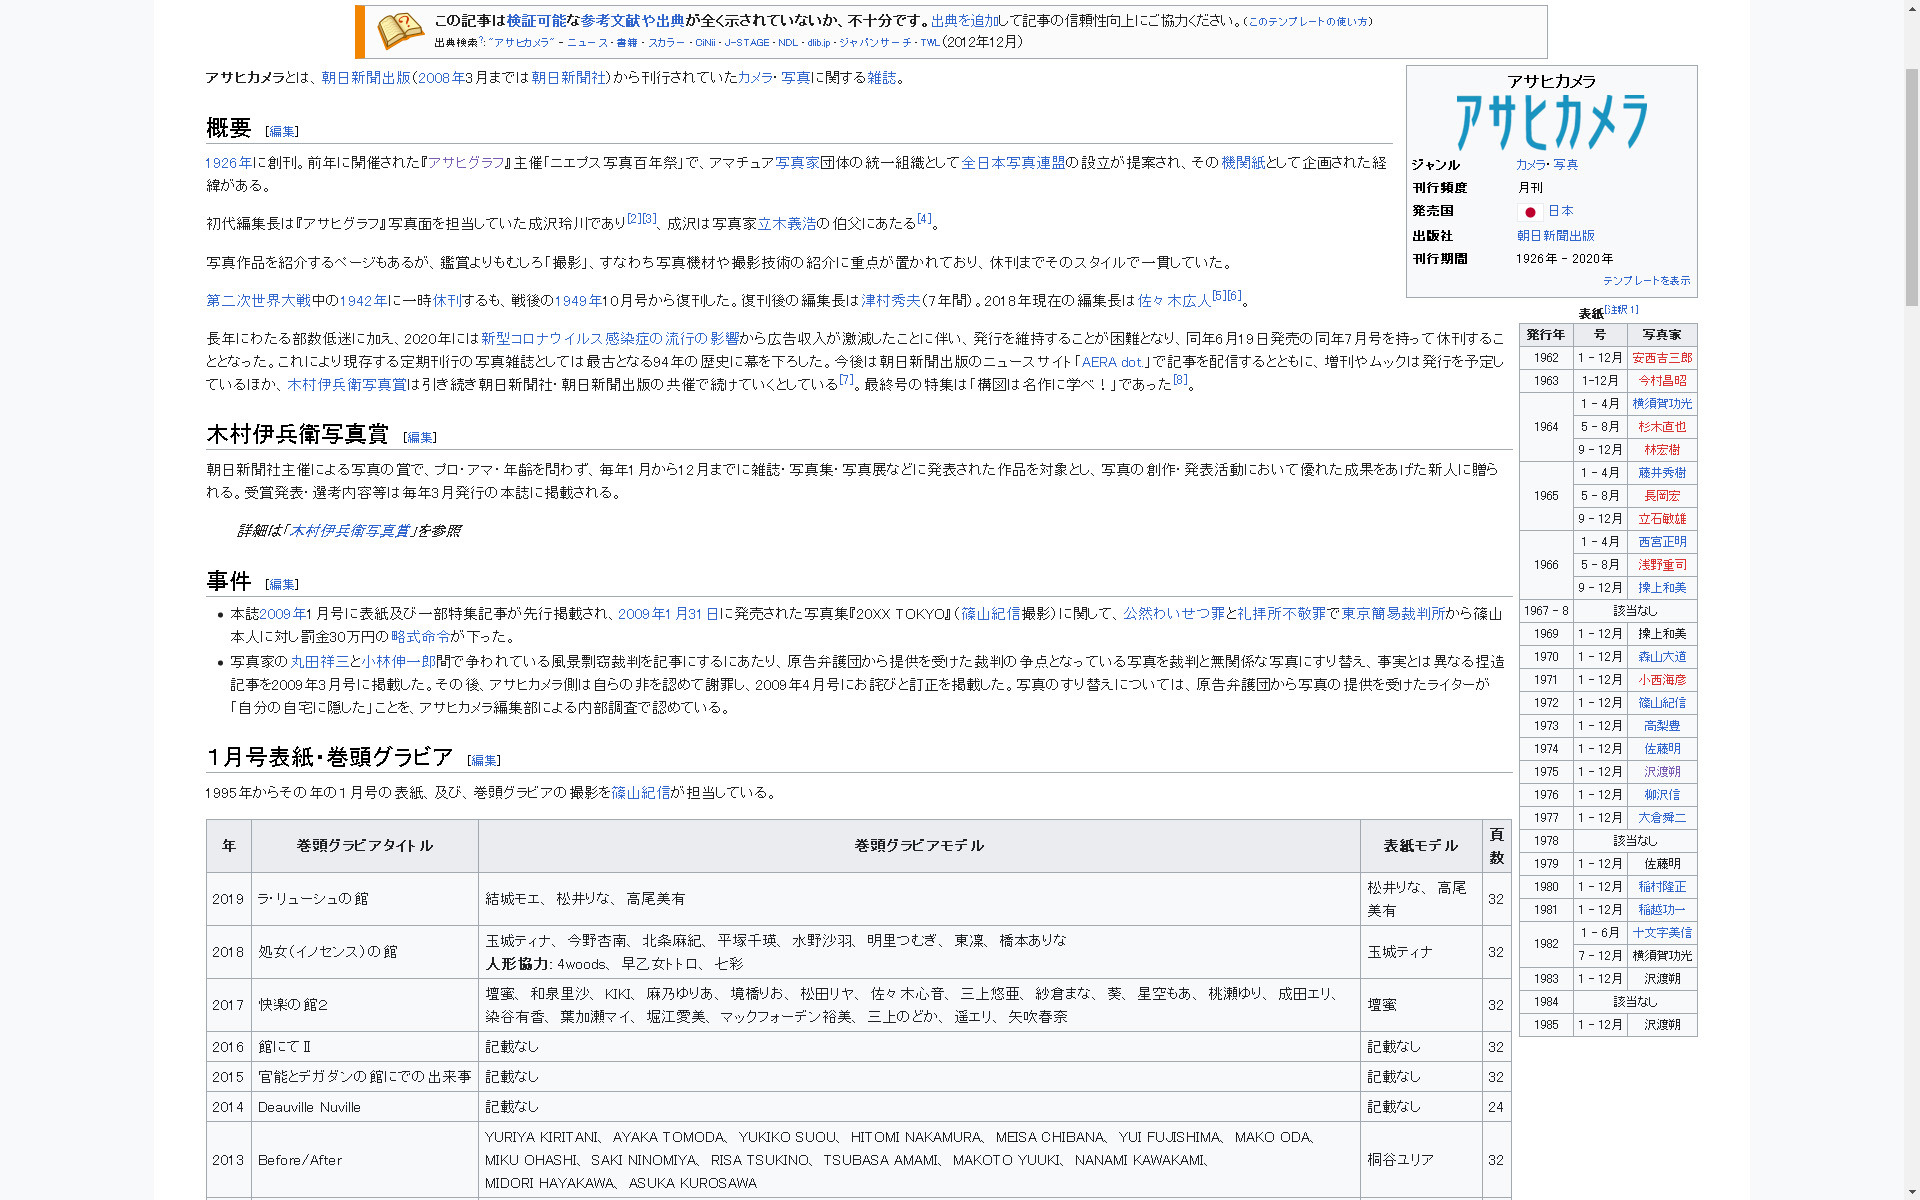Open the infobox publisher 朝日新聞出版 link
The image size is (1920, 1200).
(x=1555, y=236)
